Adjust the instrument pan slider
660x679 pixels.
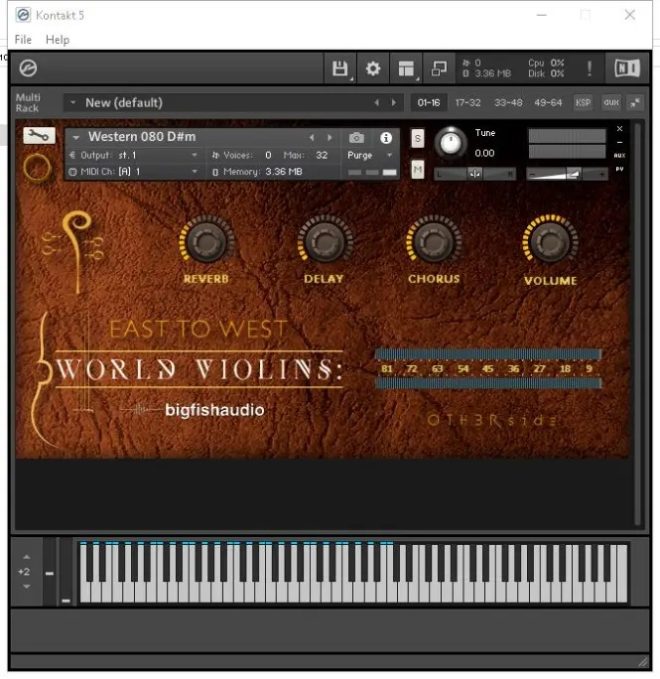[475, 174]
